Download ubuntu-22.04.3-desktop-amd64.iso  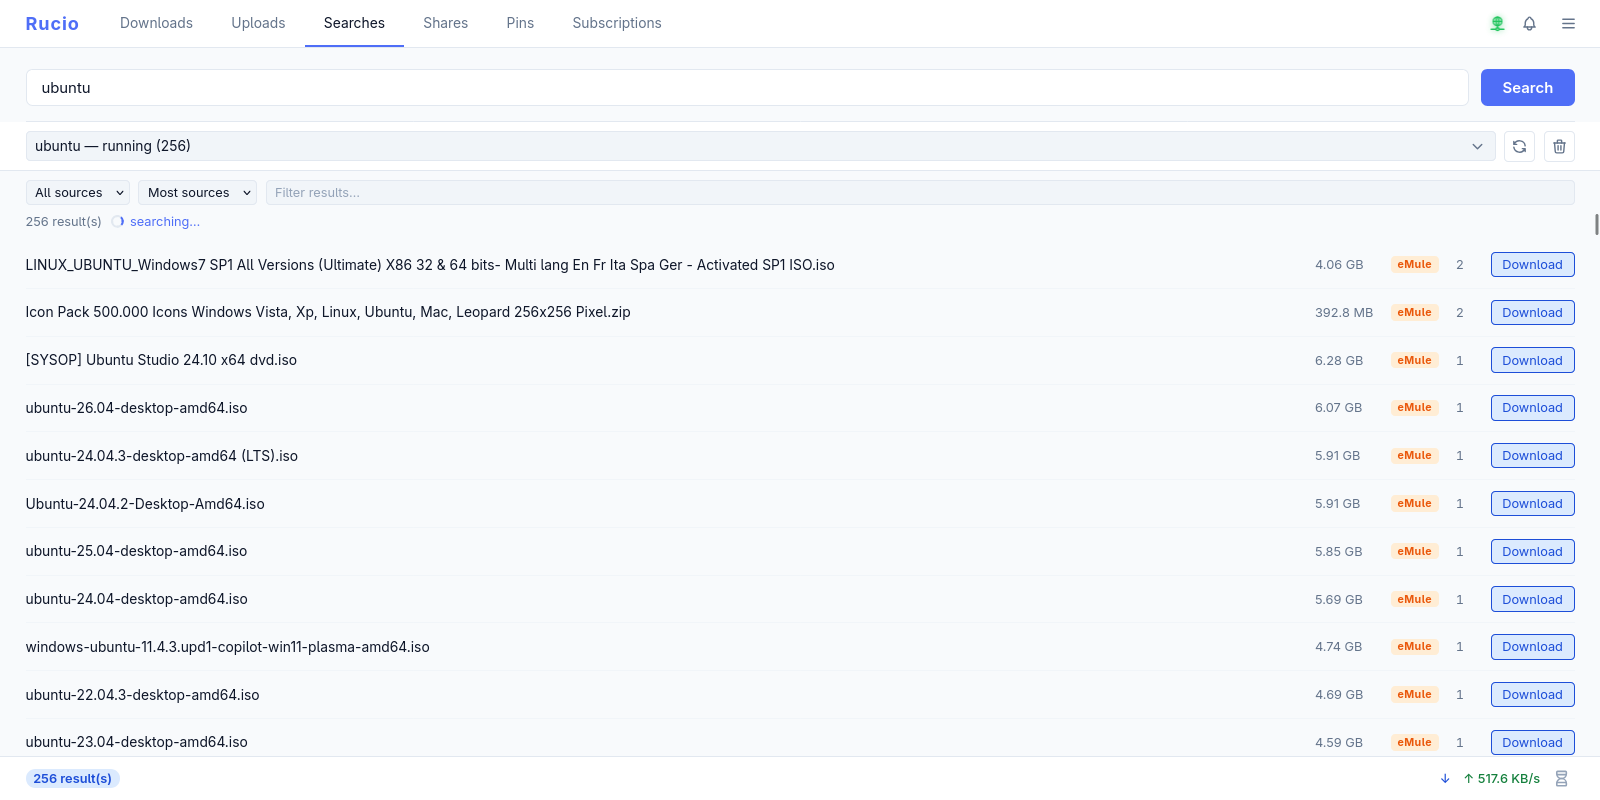tap(1532, 695)
